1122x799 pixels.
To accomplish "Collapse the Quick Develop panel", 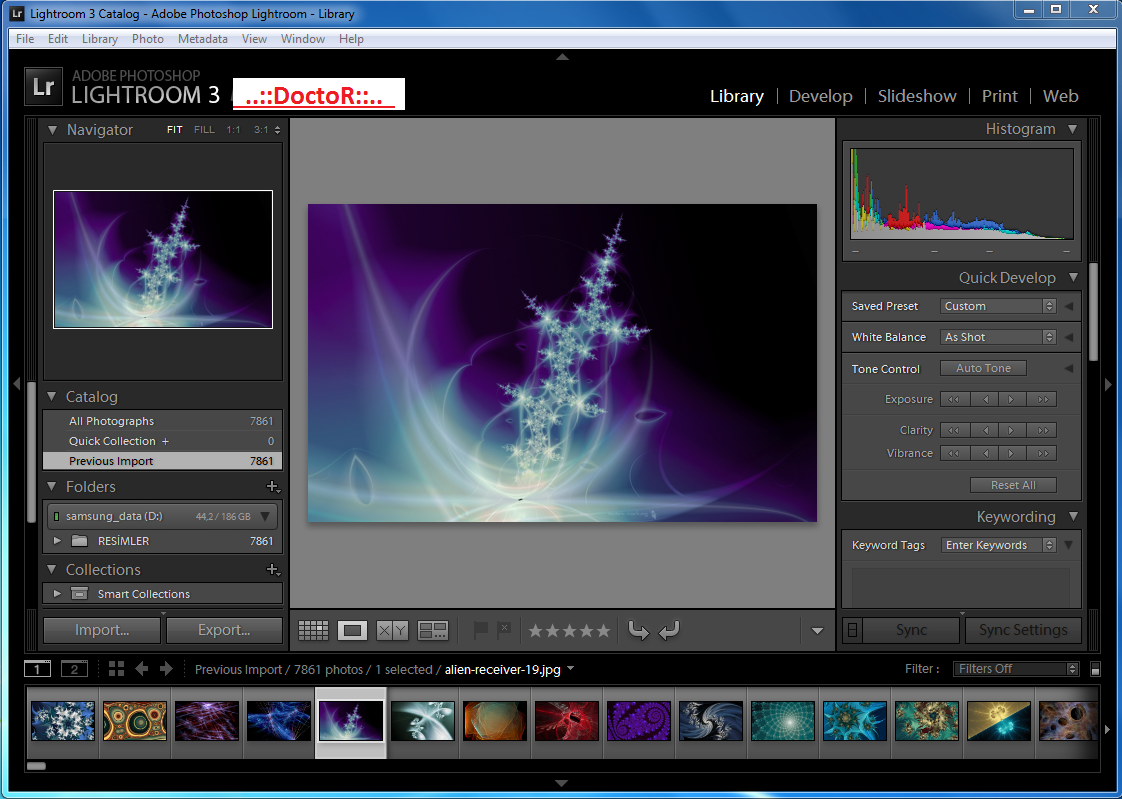I will point(1073,278).
